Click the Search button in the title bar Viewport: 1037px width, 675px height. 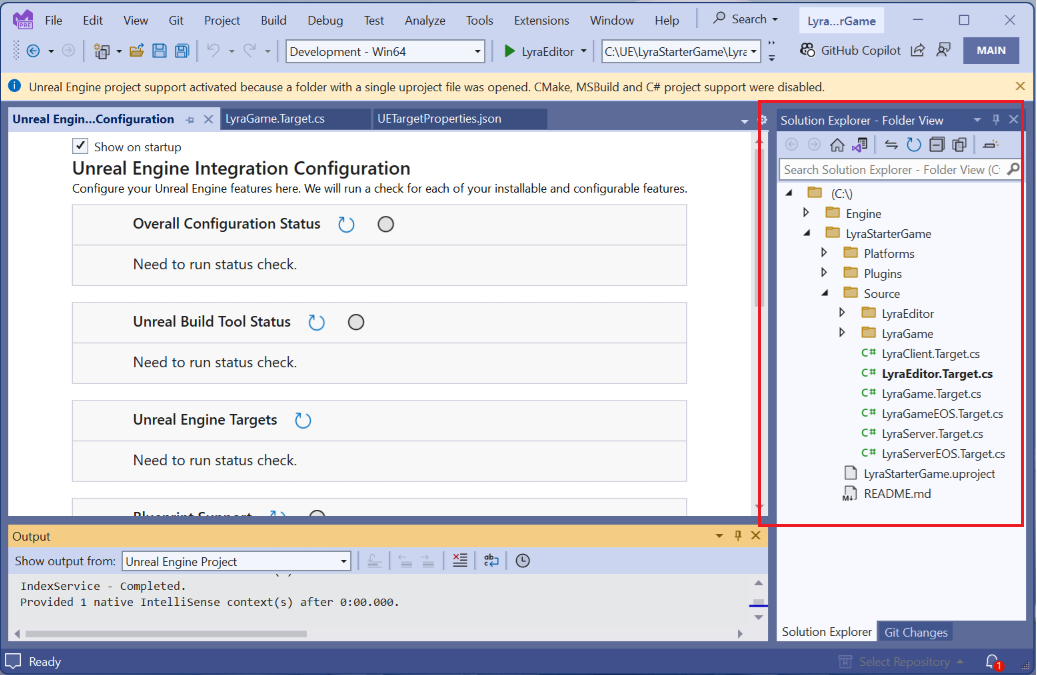tap(745, 19)
